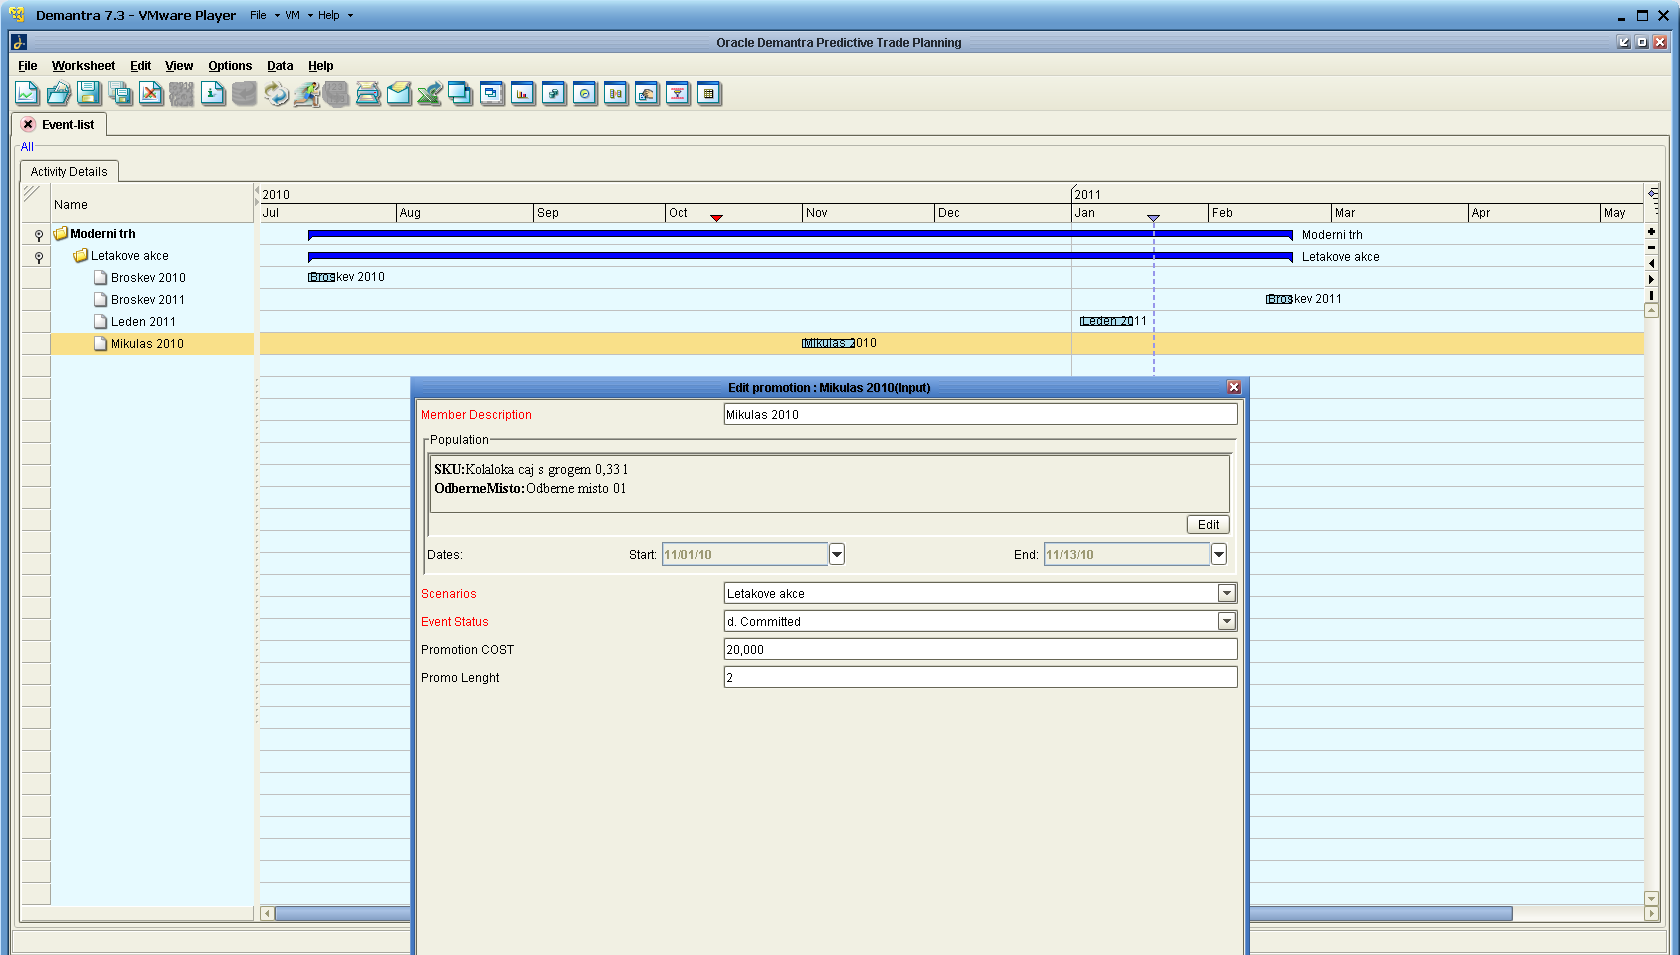
Task: Print worksheet using the printer icon
Action: [368, 94]
